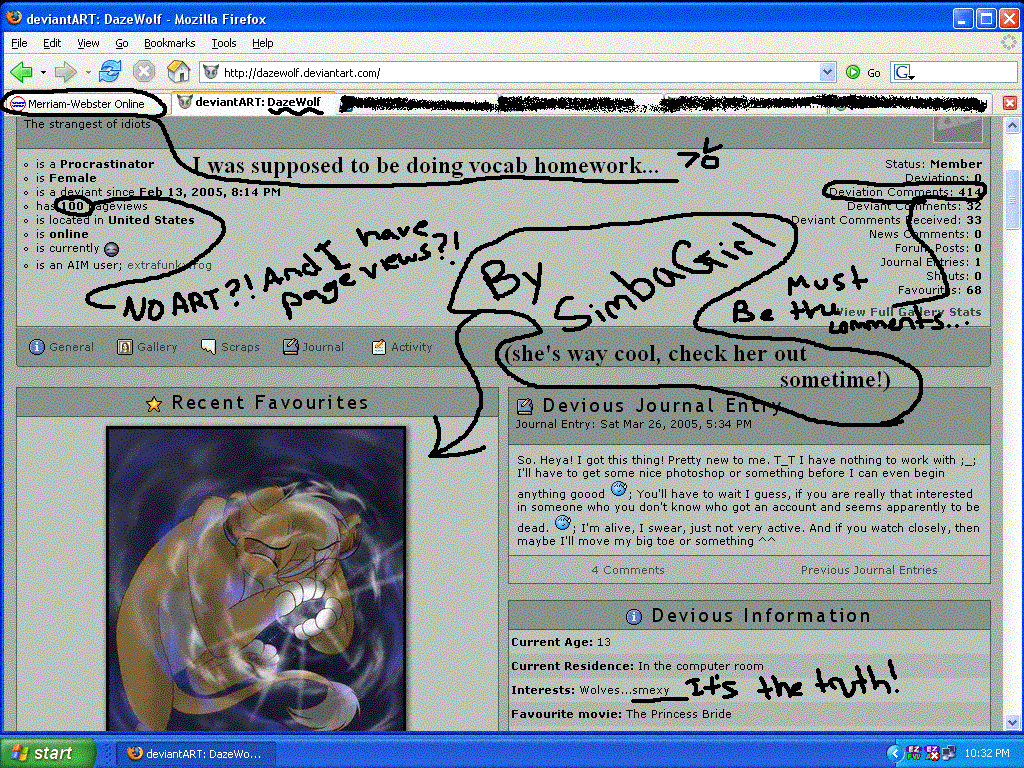This screenshot has width=1024, height=768.
Task: Click 'Deviant Comments Received: 33' text
Action: pos(886,220)
